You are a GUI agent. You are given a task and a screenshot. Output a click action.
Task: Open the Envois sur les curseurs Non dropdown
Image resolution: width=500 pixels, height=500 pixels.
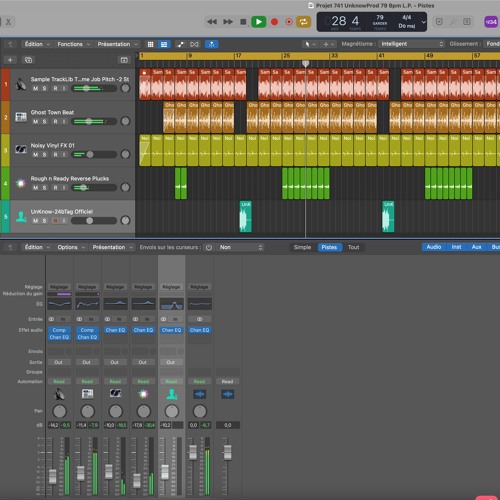point(241,247)
